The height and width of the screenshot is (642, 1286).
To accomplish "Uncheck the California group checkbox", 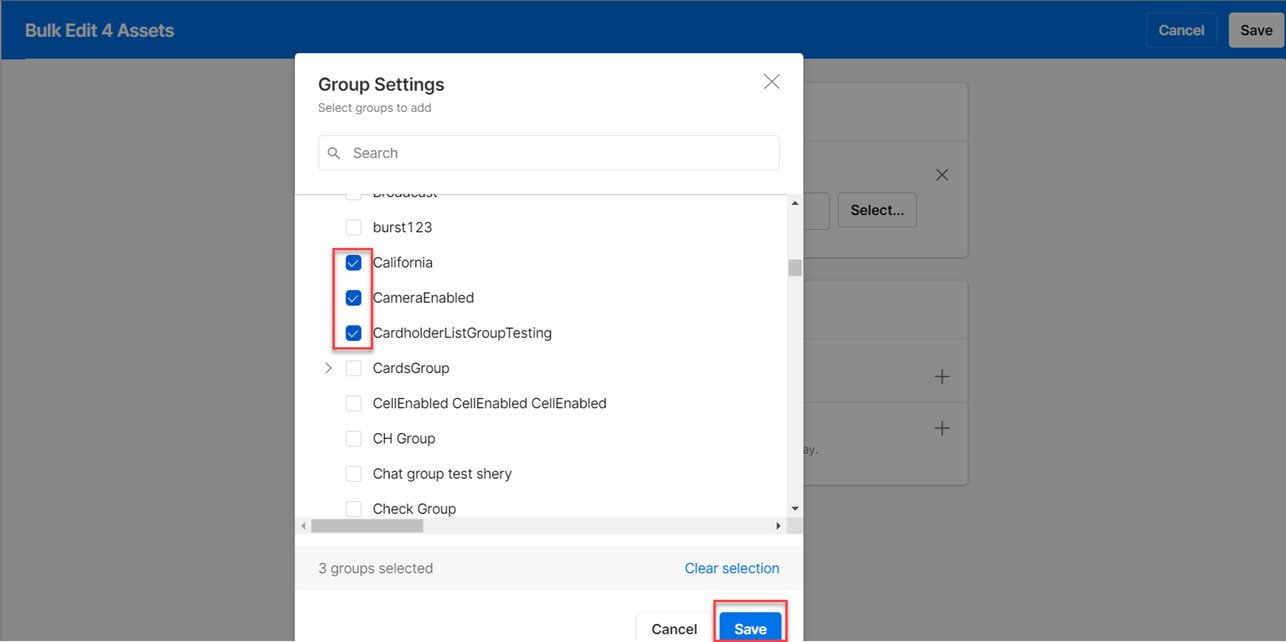I will pos(353,263).
